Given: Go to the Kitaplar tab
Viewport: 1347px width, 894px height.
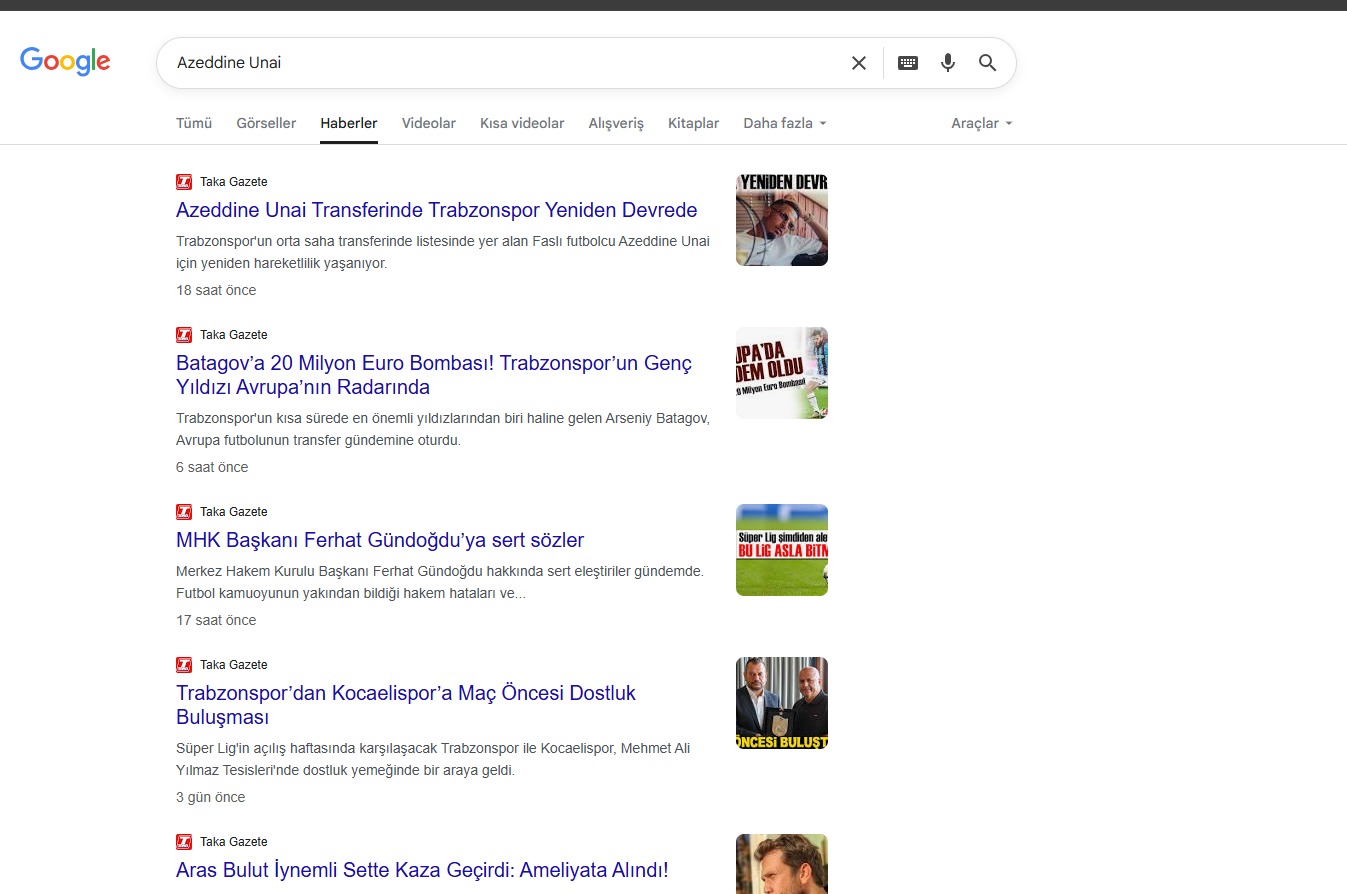Looking at the screenshot, I should (694, 123).
